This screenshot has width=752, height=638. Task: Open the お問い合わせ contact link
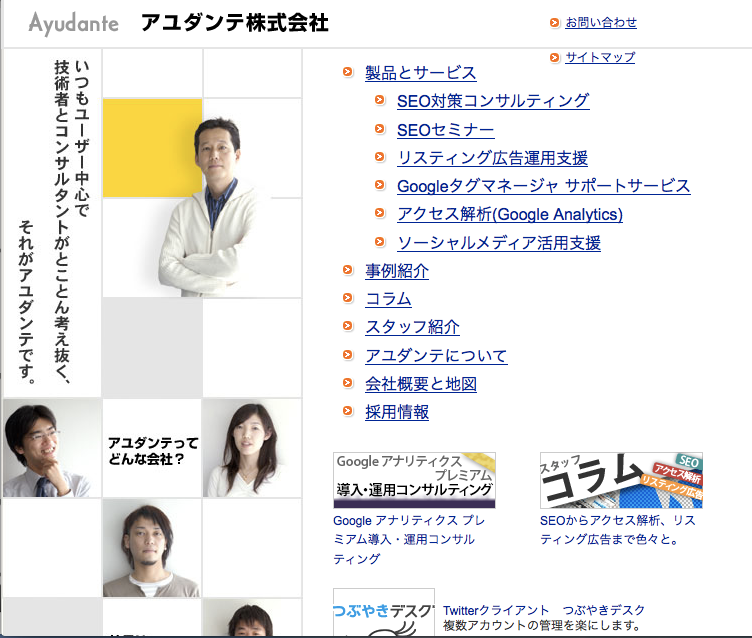pyautogui.click(x=601, y=23)
